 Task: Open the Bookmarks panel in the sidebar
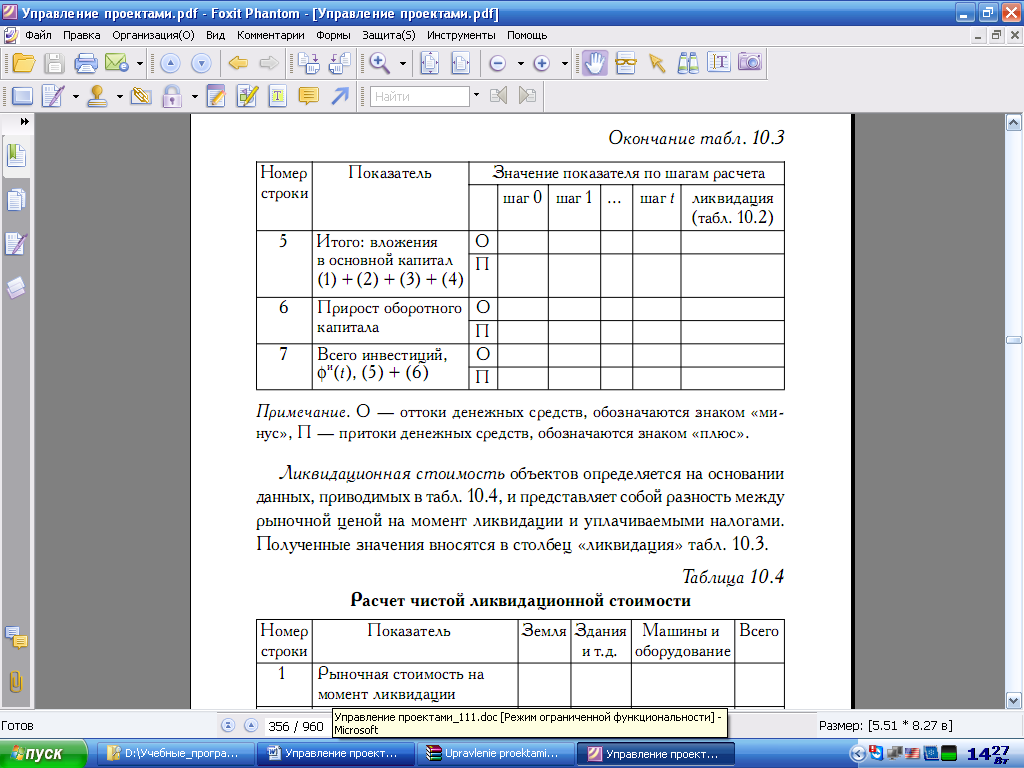point(16,156)
